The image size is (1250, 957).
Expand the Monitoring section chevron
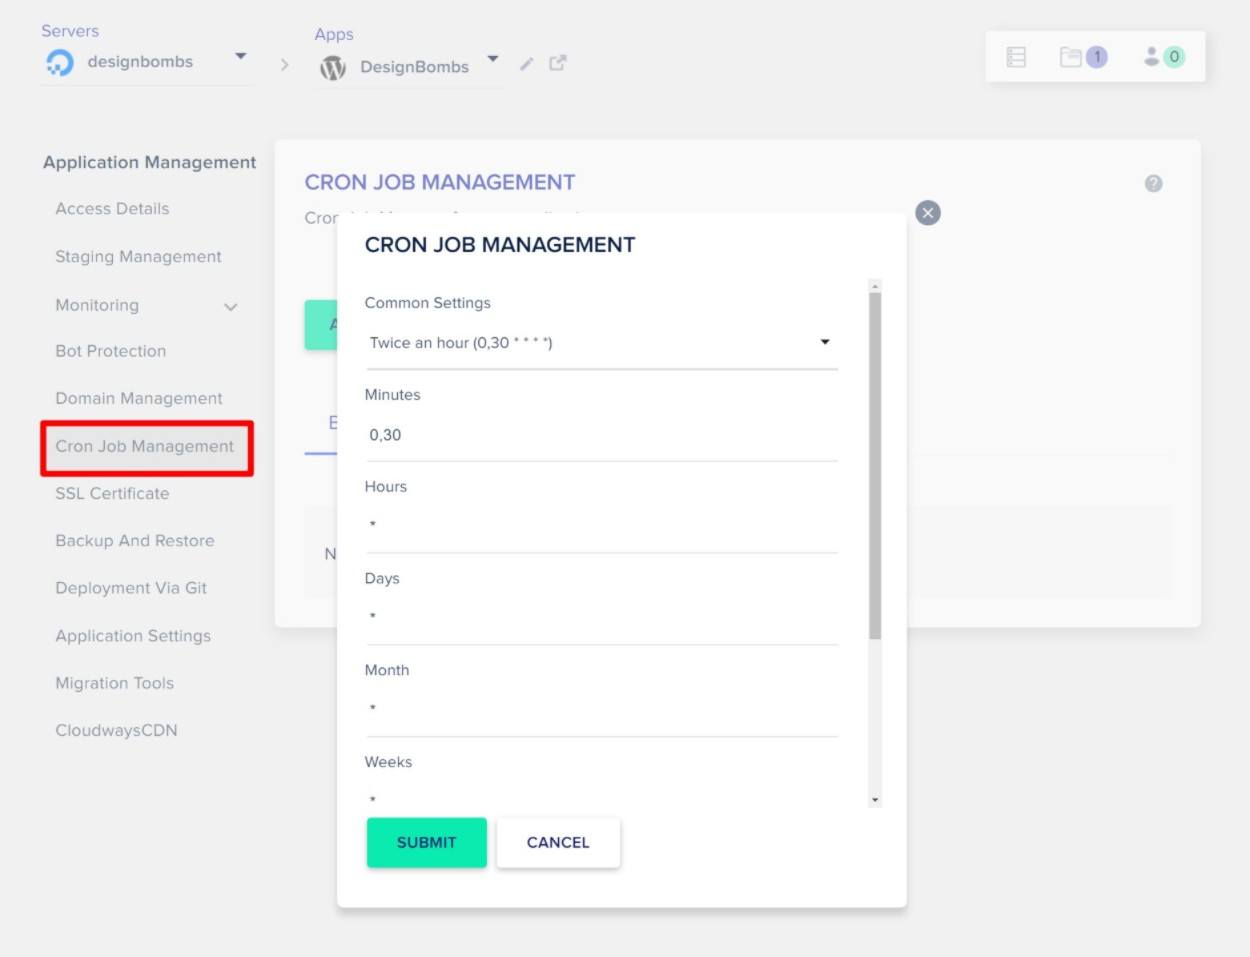[x=232, y=306]
